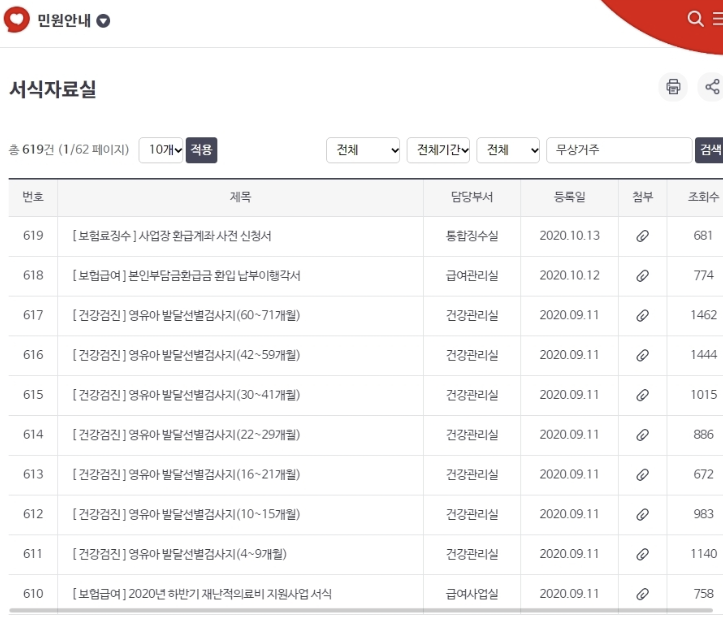Screen dimensions: 723x617
Task: Click the 검색 search button
Action: (709, 150)
